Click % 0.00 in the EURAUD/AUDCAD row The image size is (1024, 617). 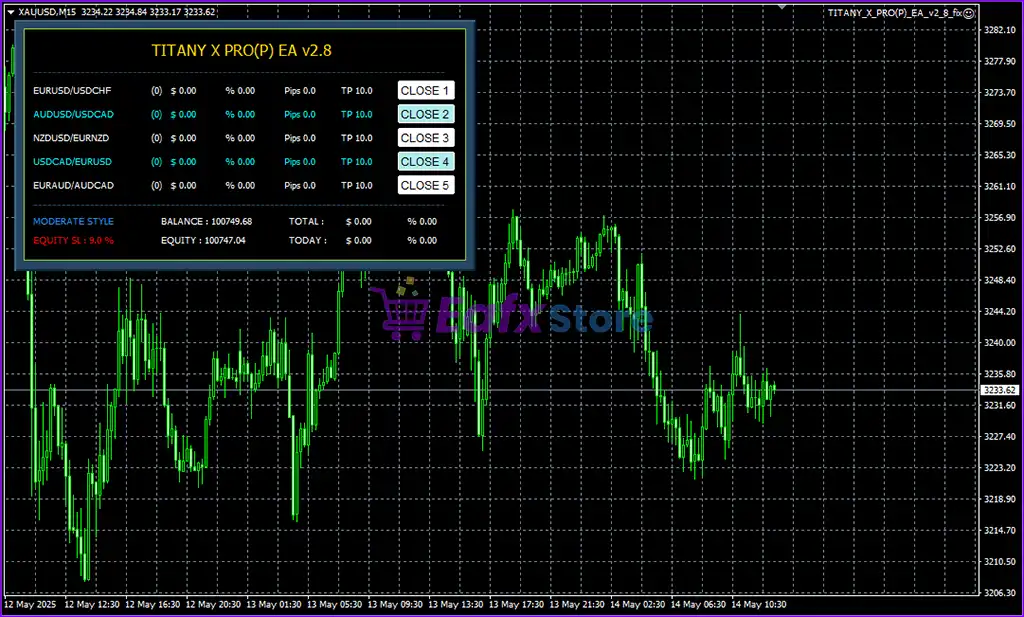click(x=240, y=185)
